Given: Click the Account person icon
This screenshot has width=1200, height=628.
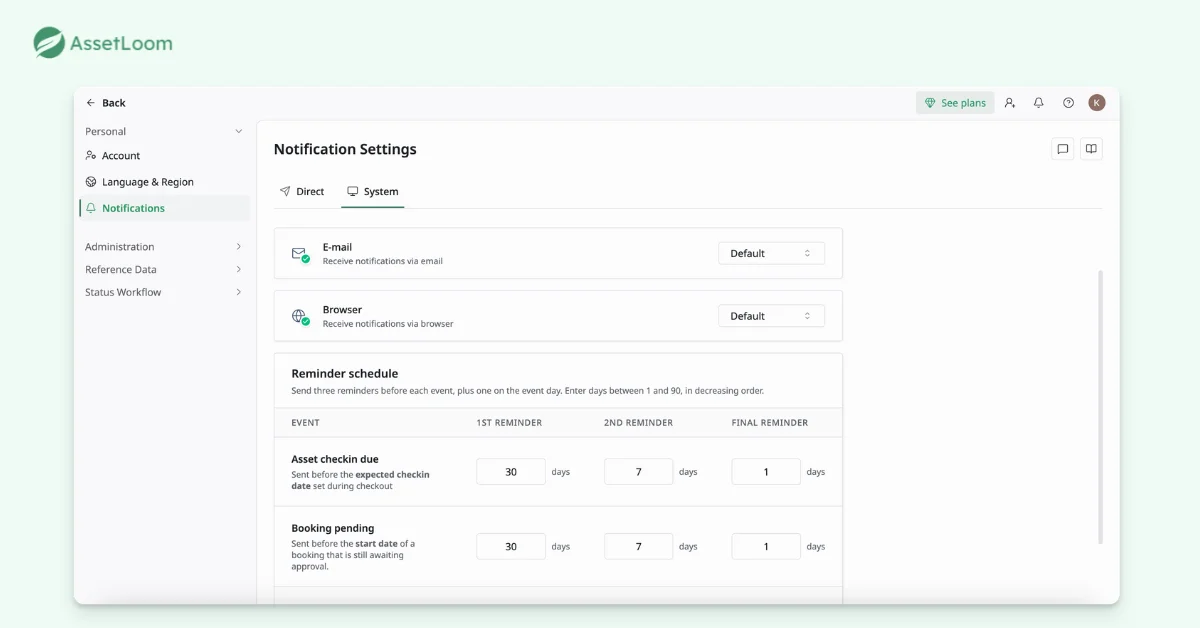Looking at the screenshot, I should coord(91,156).
